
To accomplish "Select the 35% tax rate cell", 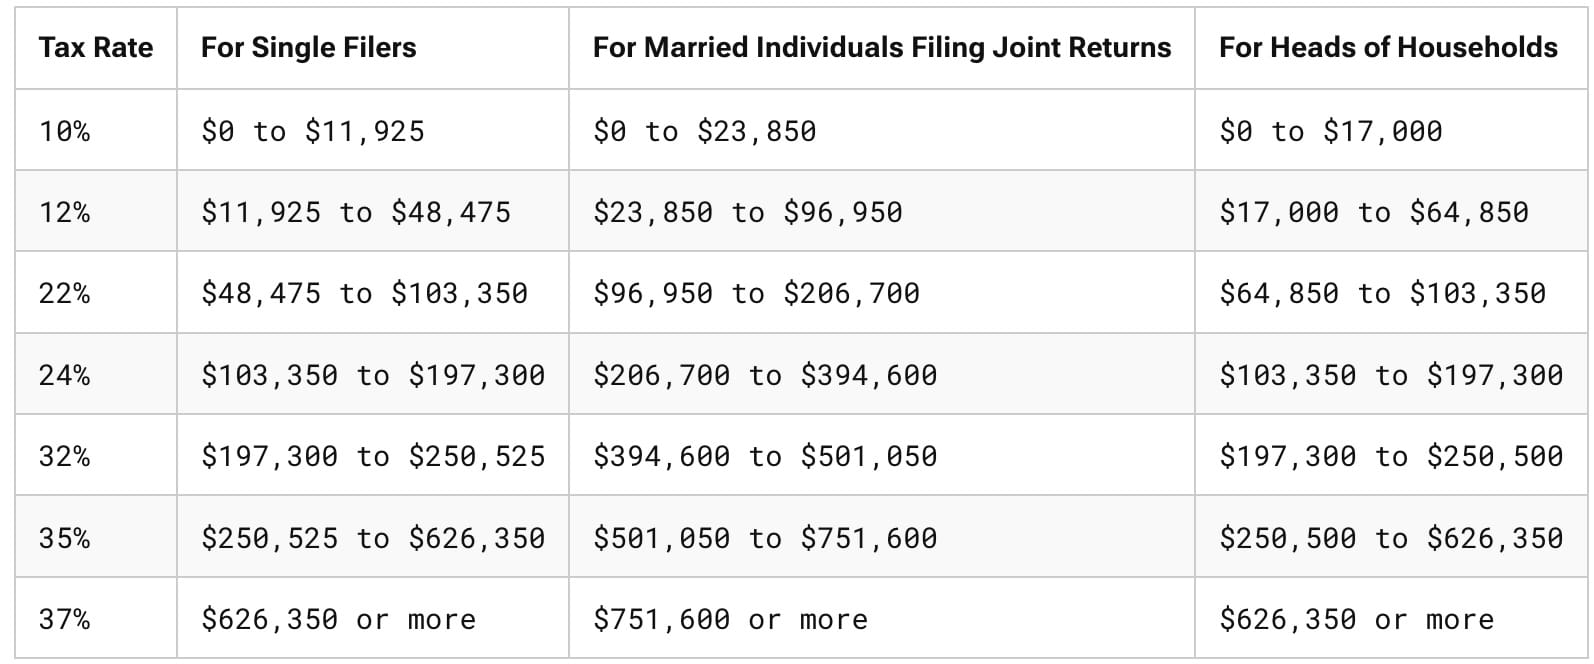I will pyautogui.click(x=65, y=538).
